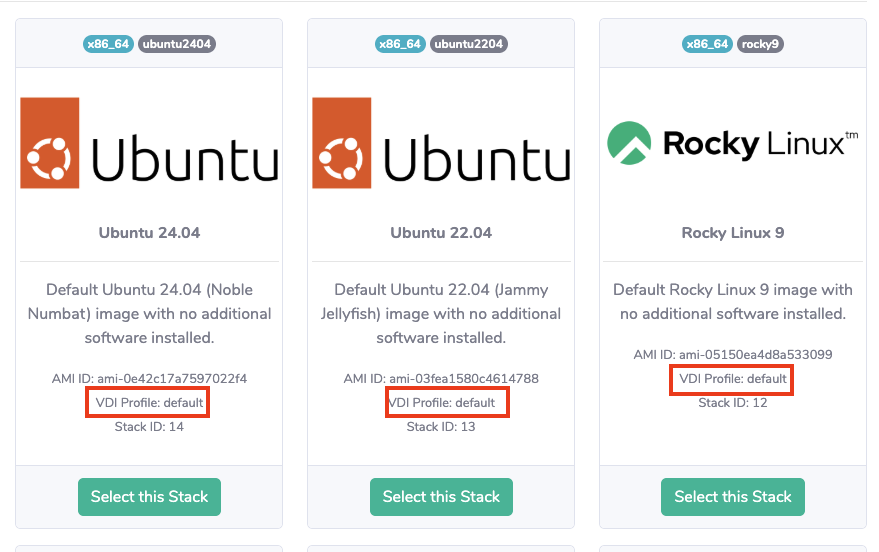Viewport: 879px width, 552px height.
Task: Select this Stack for Ubuntu 24.04
Action: (149, 497)
